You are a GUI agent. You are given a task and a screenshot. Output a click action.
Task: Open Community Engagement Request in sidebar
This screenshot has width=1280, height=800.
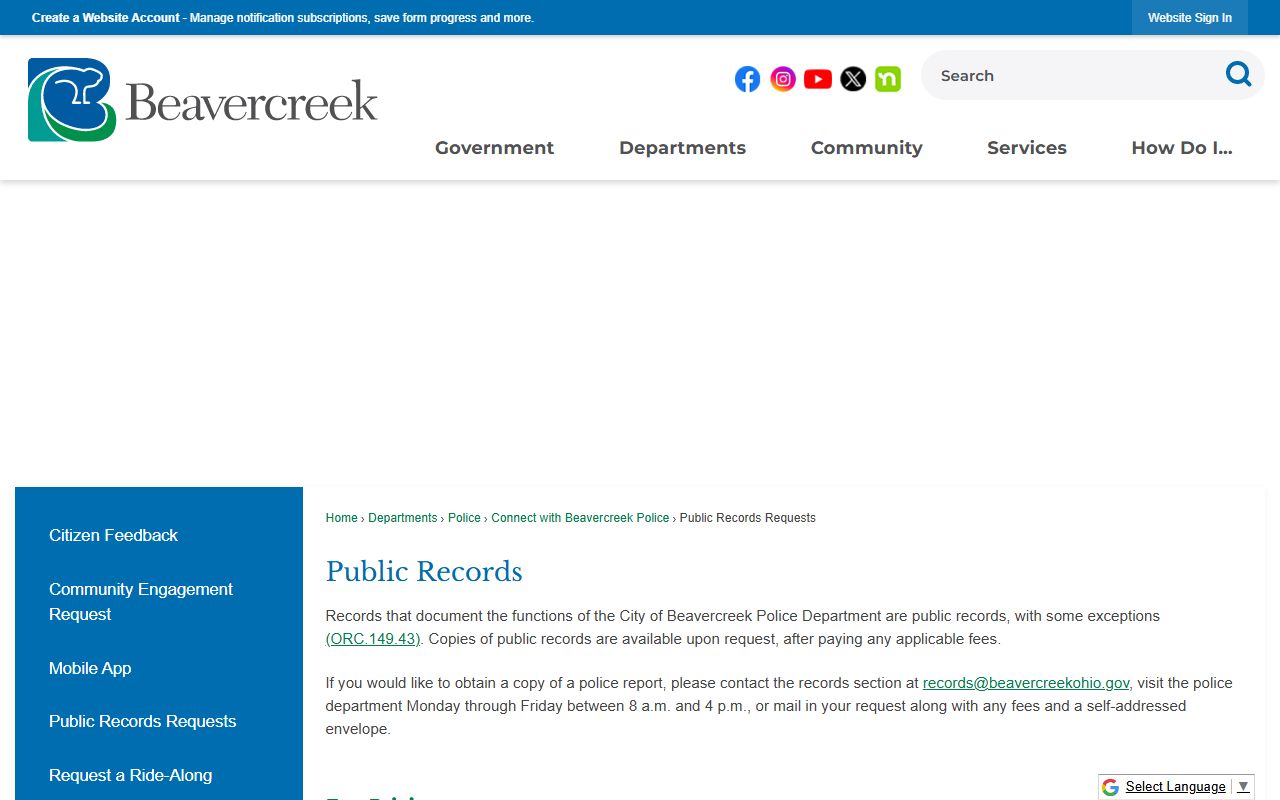[x=141, y=602]
